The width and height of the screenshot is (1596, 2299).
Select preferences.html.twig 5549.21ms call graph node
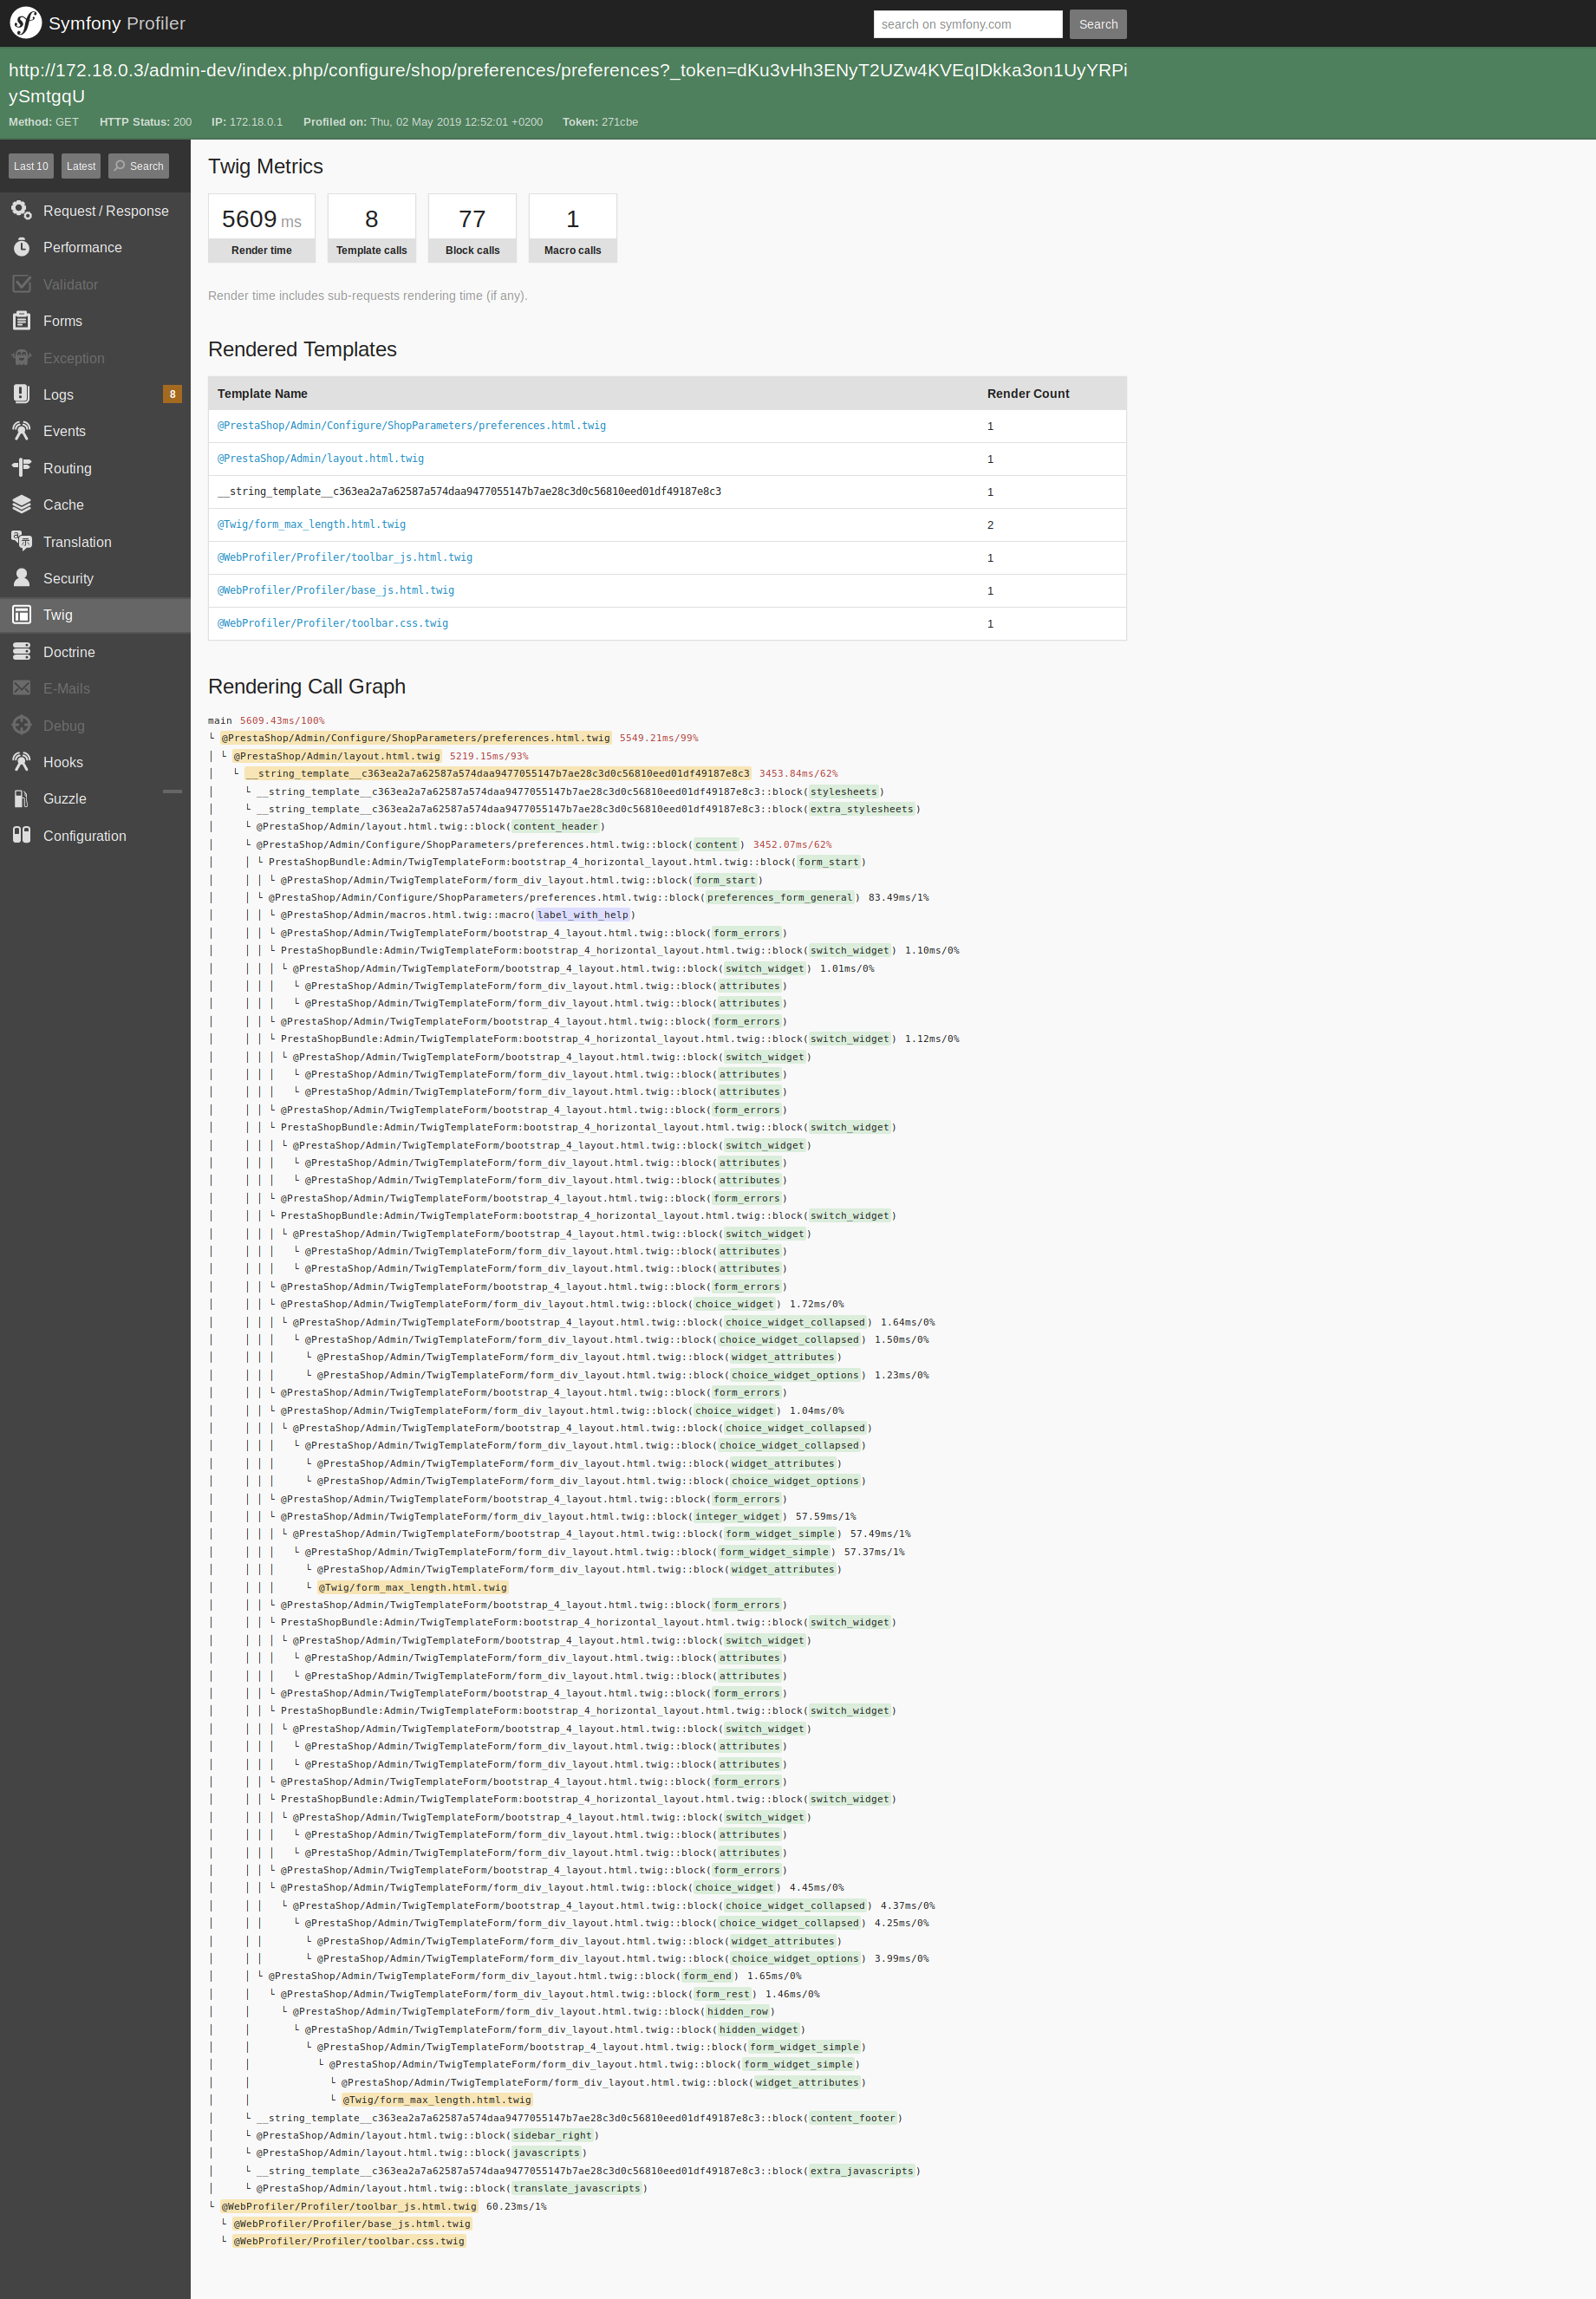pyautogui.click(x=416, y=738)
